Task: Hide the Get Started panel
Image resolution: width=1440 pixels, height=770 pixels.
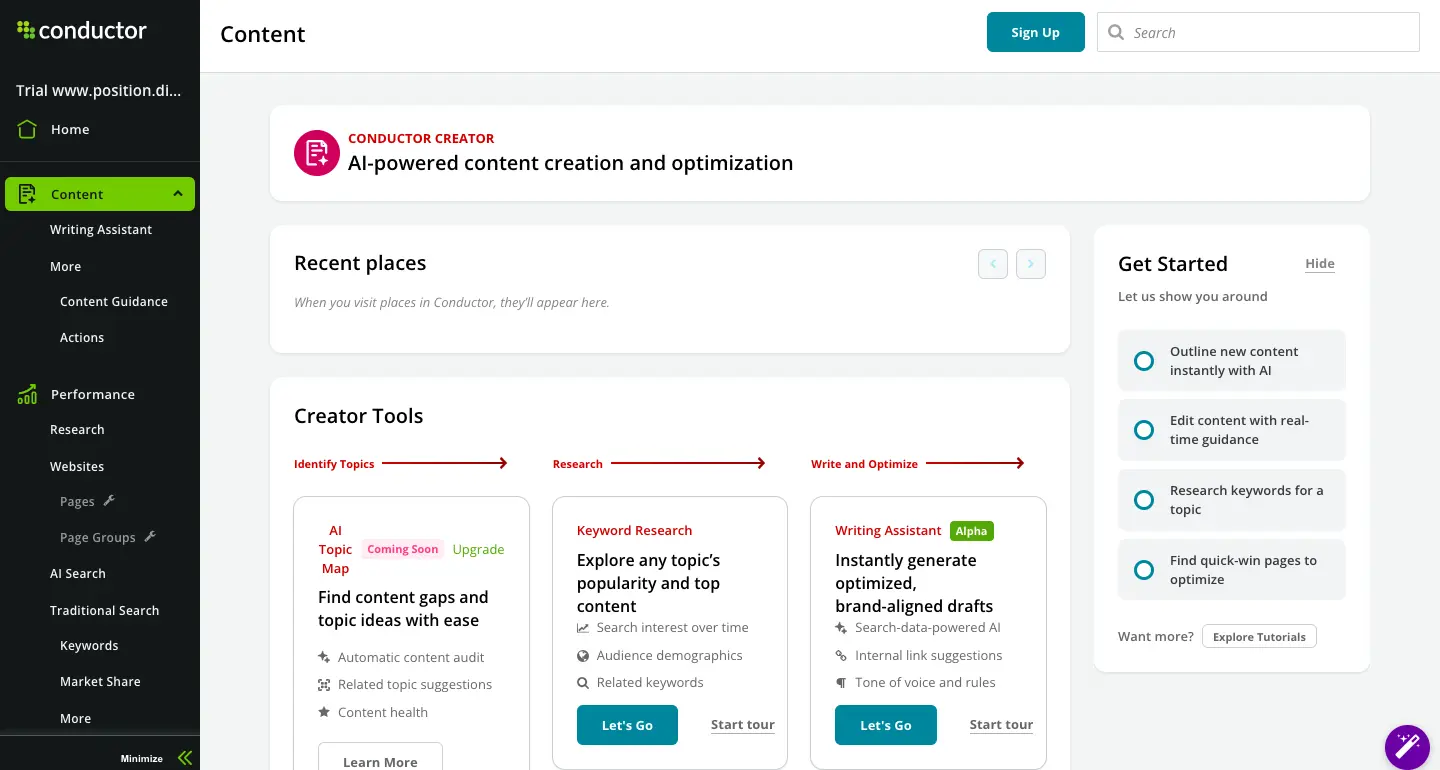Action: (x=1320, y=264)
